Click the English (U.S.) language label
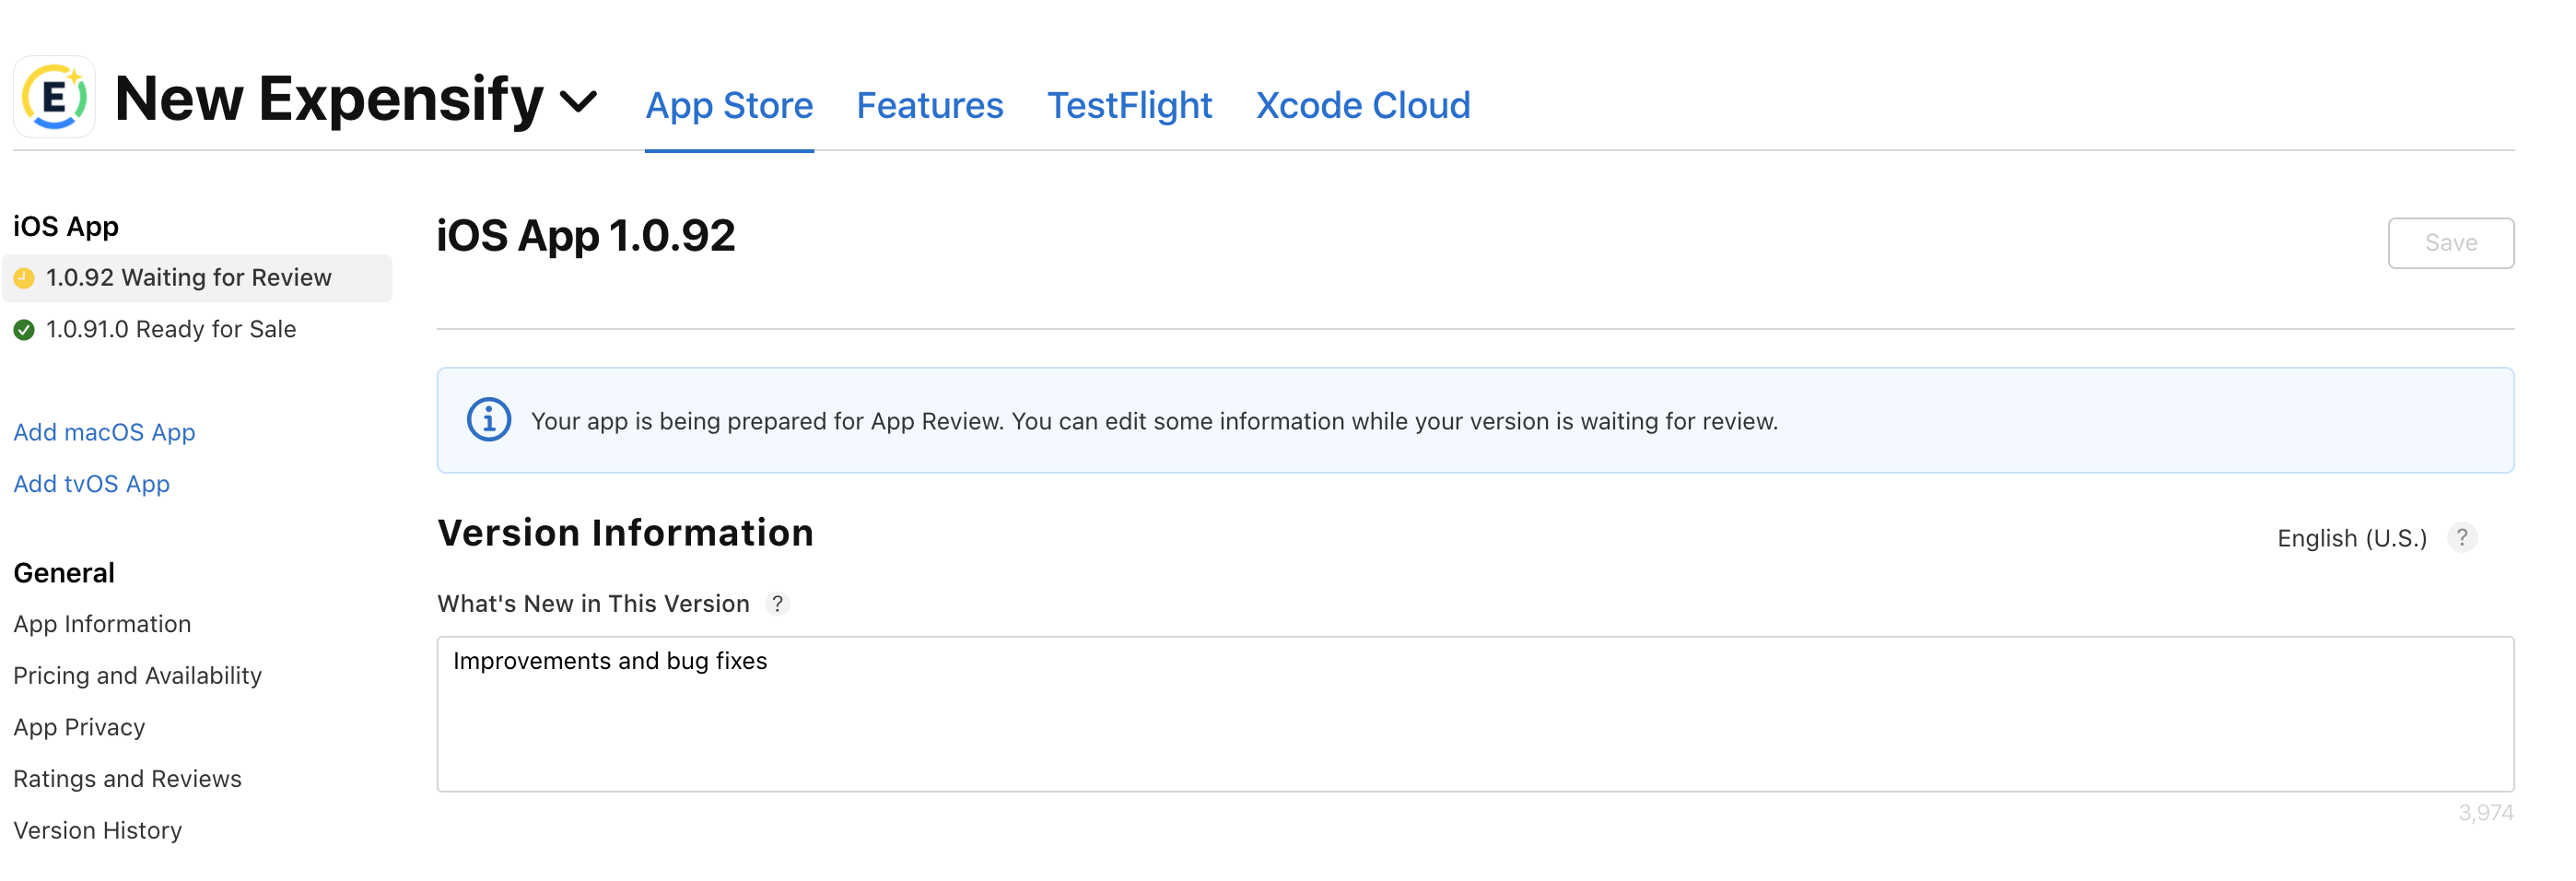 point(2352,538)
